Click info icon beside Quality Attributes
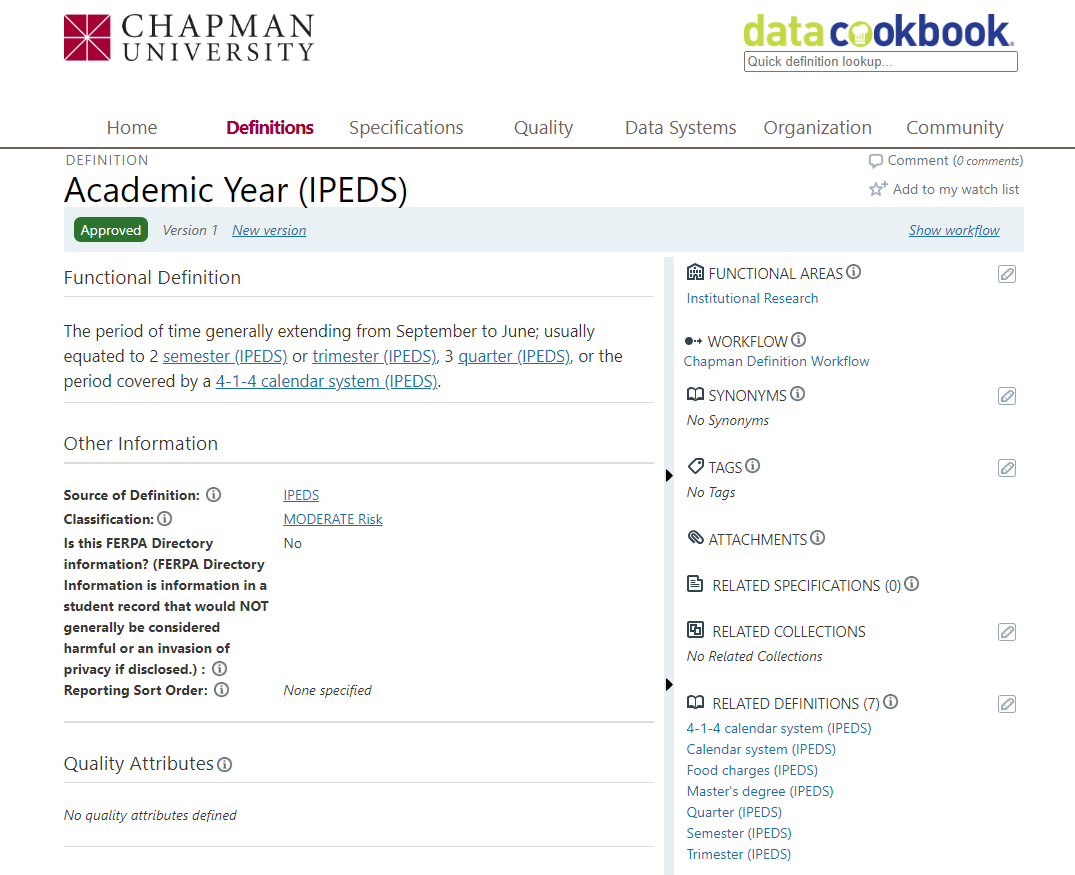Screen dimensions: 1075x875 225,765
